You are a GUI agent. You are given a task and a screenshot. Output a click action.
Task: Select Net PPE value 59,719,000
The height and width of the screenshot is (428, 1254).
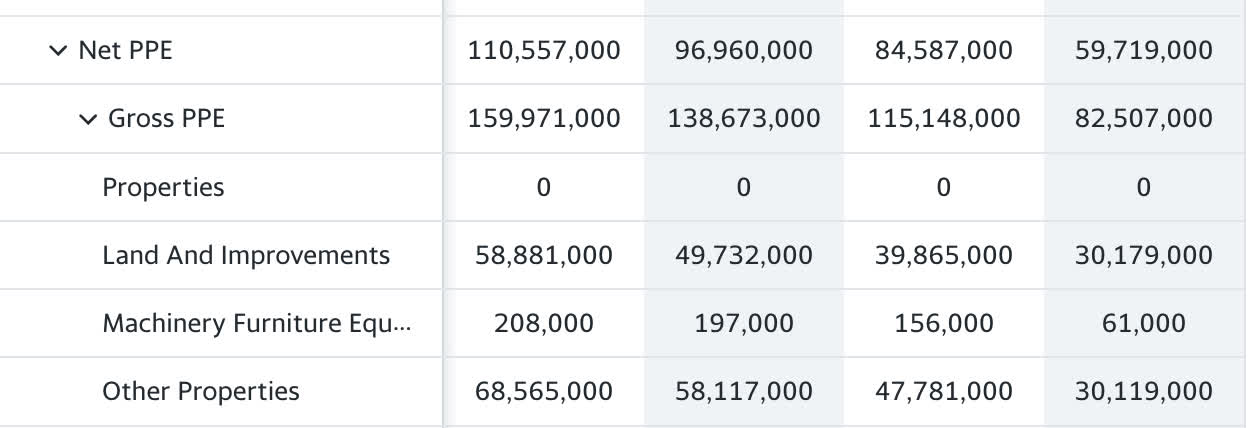tap(1144, 50)
